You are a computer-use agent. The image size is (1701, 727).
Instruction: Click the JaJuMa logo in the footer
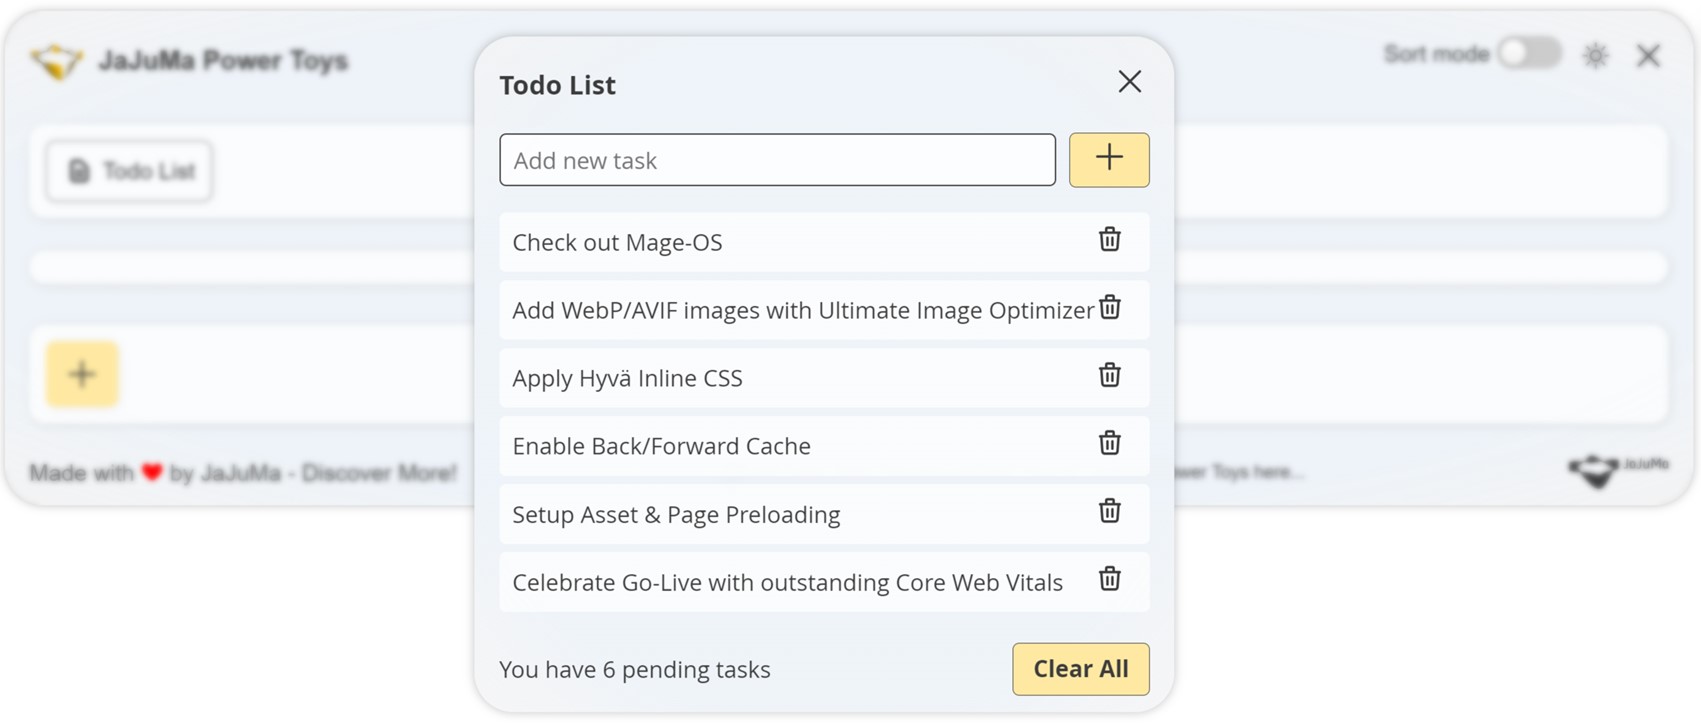point(1616,469)
